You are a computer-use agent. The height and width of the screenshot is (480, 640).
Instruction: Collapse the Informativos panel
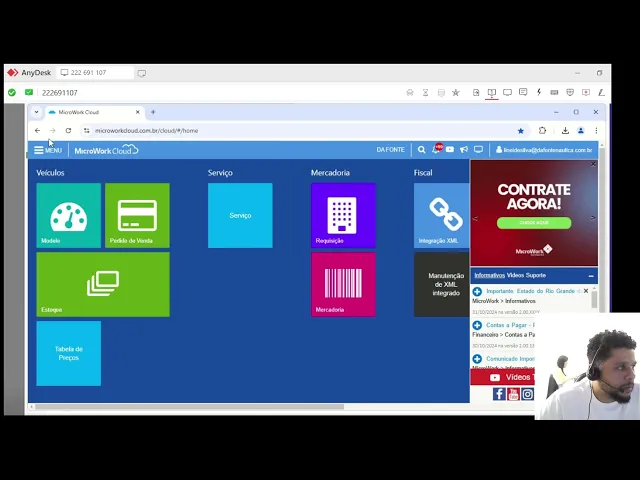(x=591, y=276)
